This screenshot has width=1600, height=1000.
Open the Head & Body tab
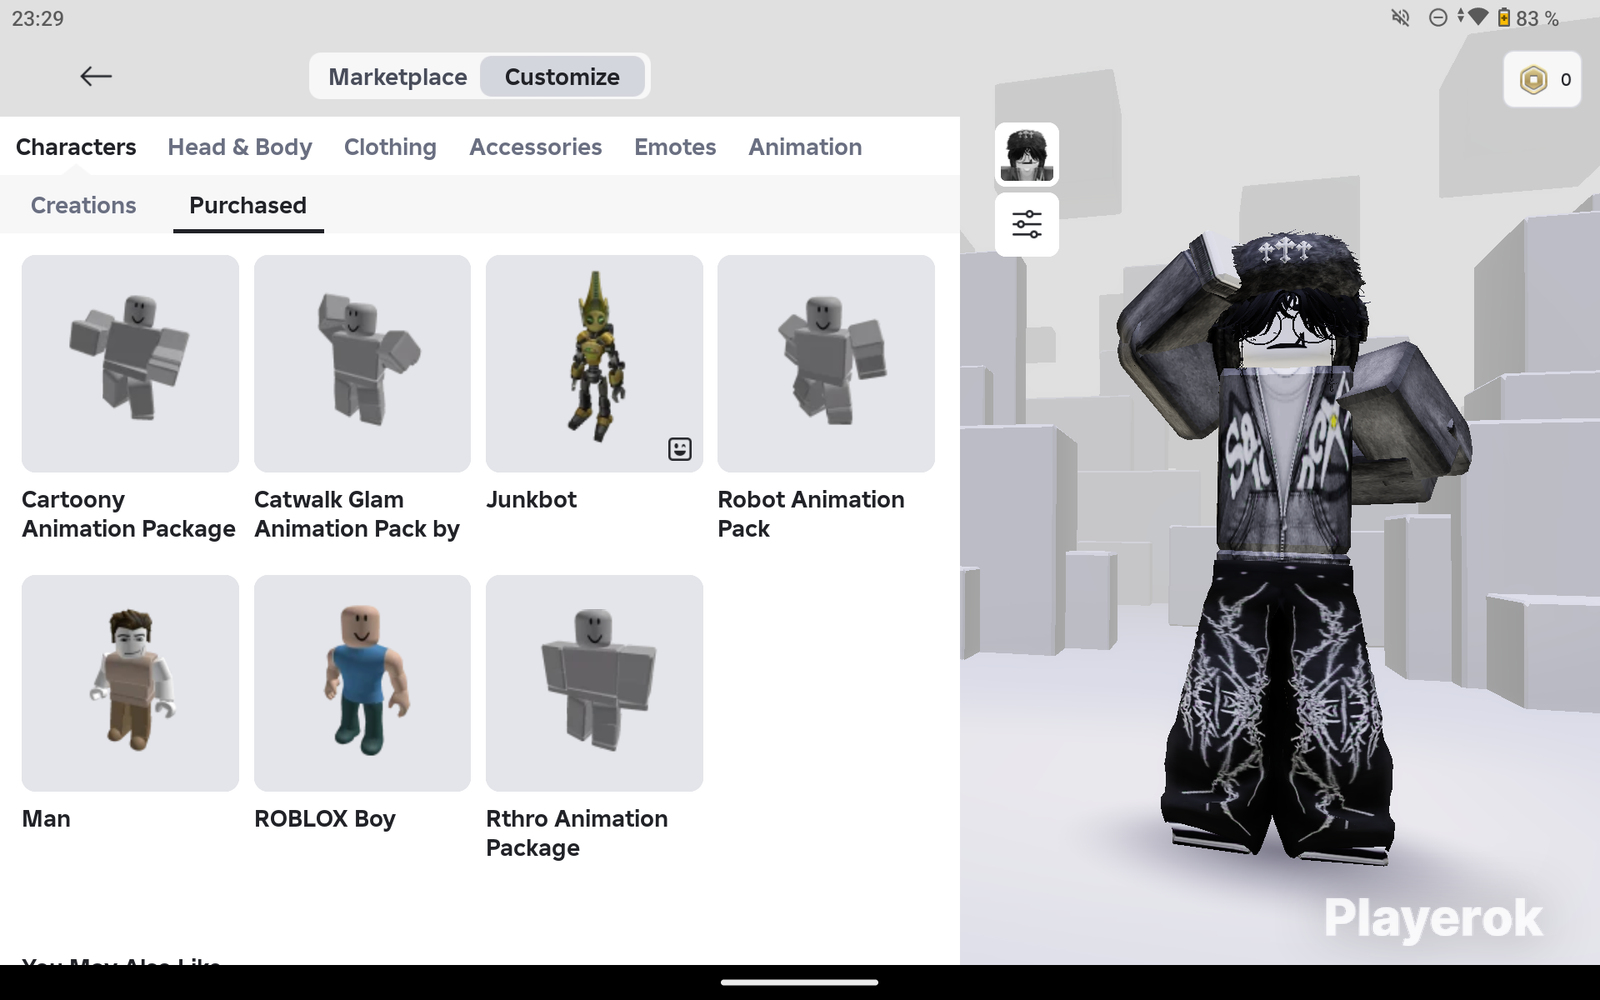pyautogui.click(x=240, y=147)
